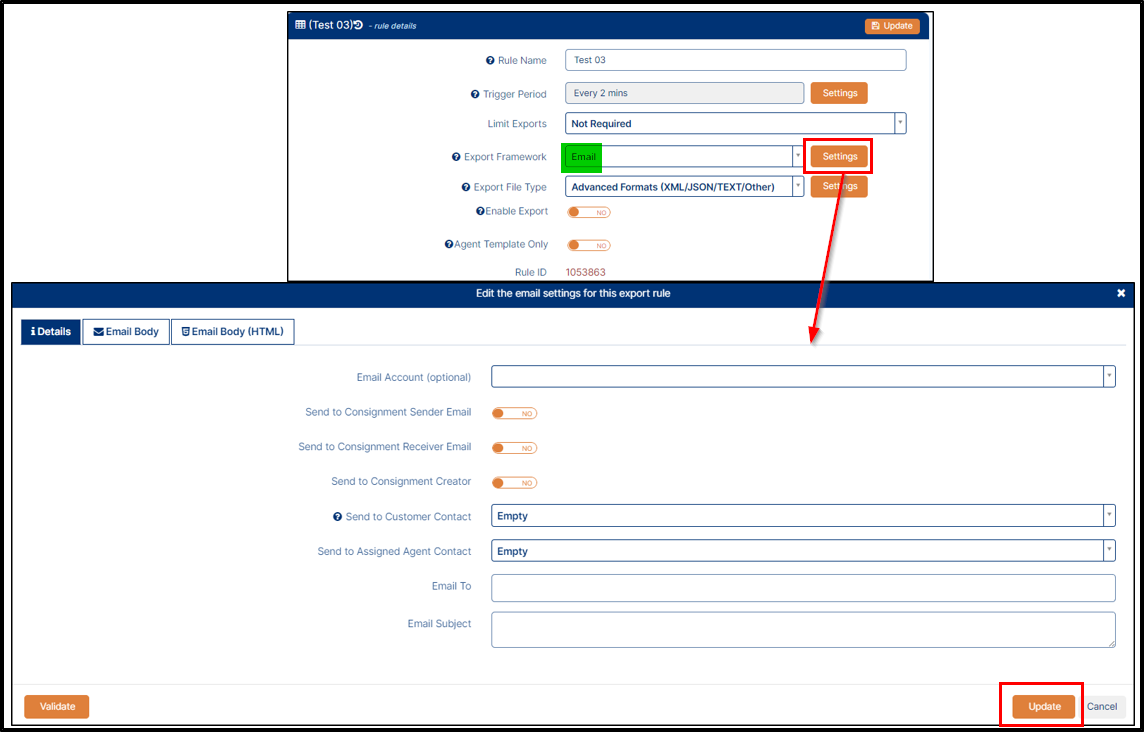Open the Send to Assigned Agent Contact dropdown
1144x732 pixels.
coord(802,551)
